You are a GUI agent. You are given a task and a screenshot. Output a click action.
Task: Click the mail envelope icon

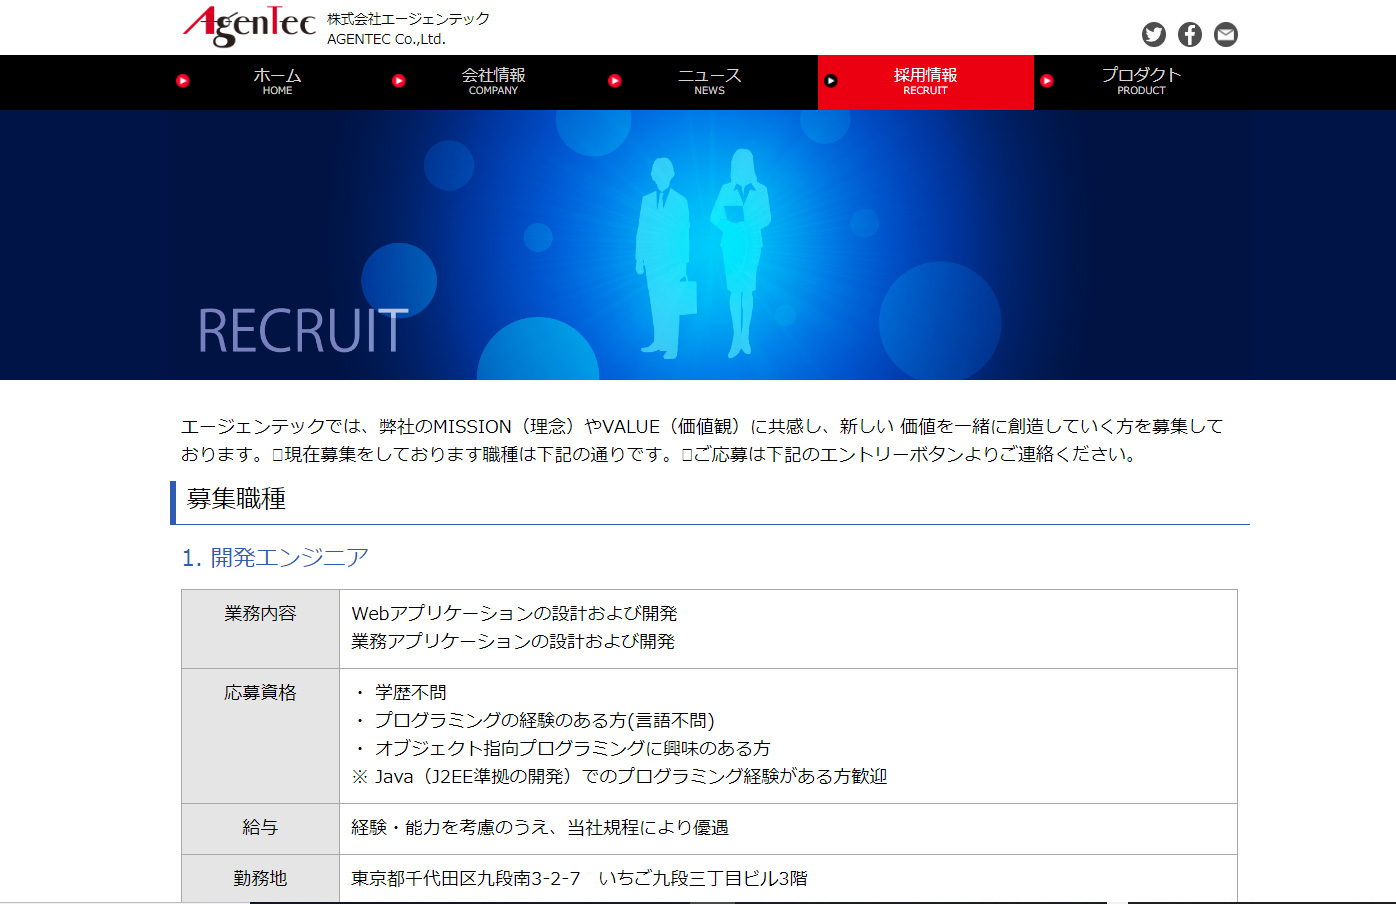pos(1225,35)
